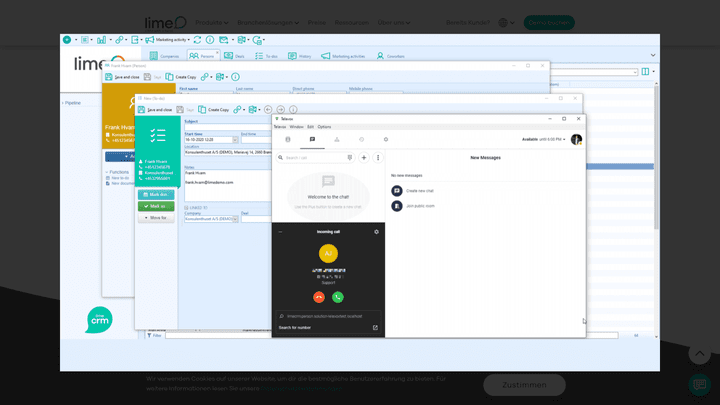Image resolution: width=720 pixels, height=405 pixels.
Task: Open the Start time date picker dropdown
Action: [x=235, y=140]
